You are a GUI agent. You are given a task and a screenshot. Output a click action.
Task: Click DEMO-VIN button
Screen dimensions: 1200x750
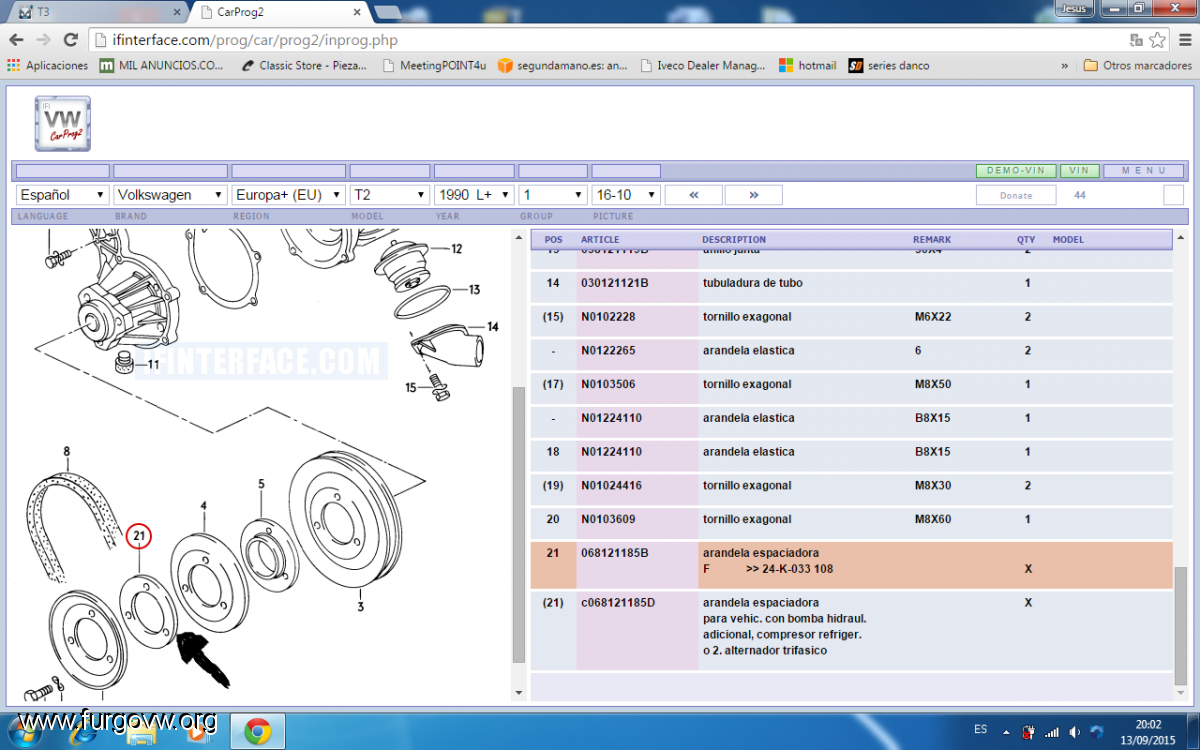click(x=1015, y=171)
